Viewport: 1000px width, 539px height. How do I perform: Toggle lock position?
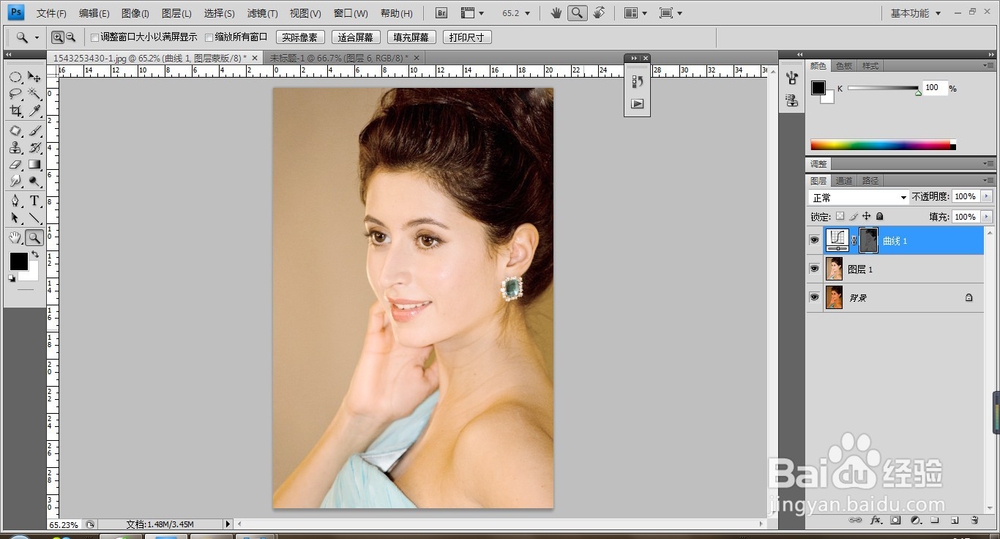pyautogui.click(x=866, y=216)
